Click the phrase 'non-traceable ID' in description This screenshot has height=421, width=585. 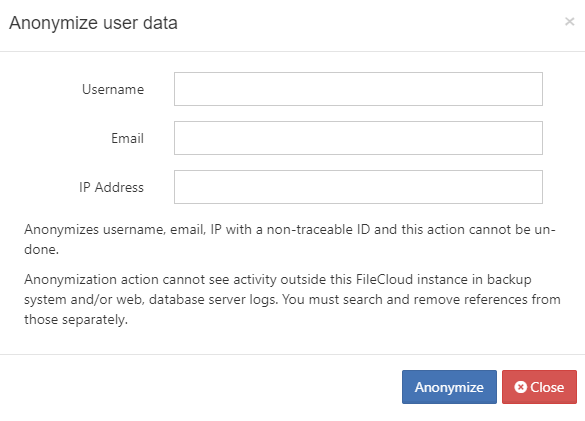coord(318,230)
